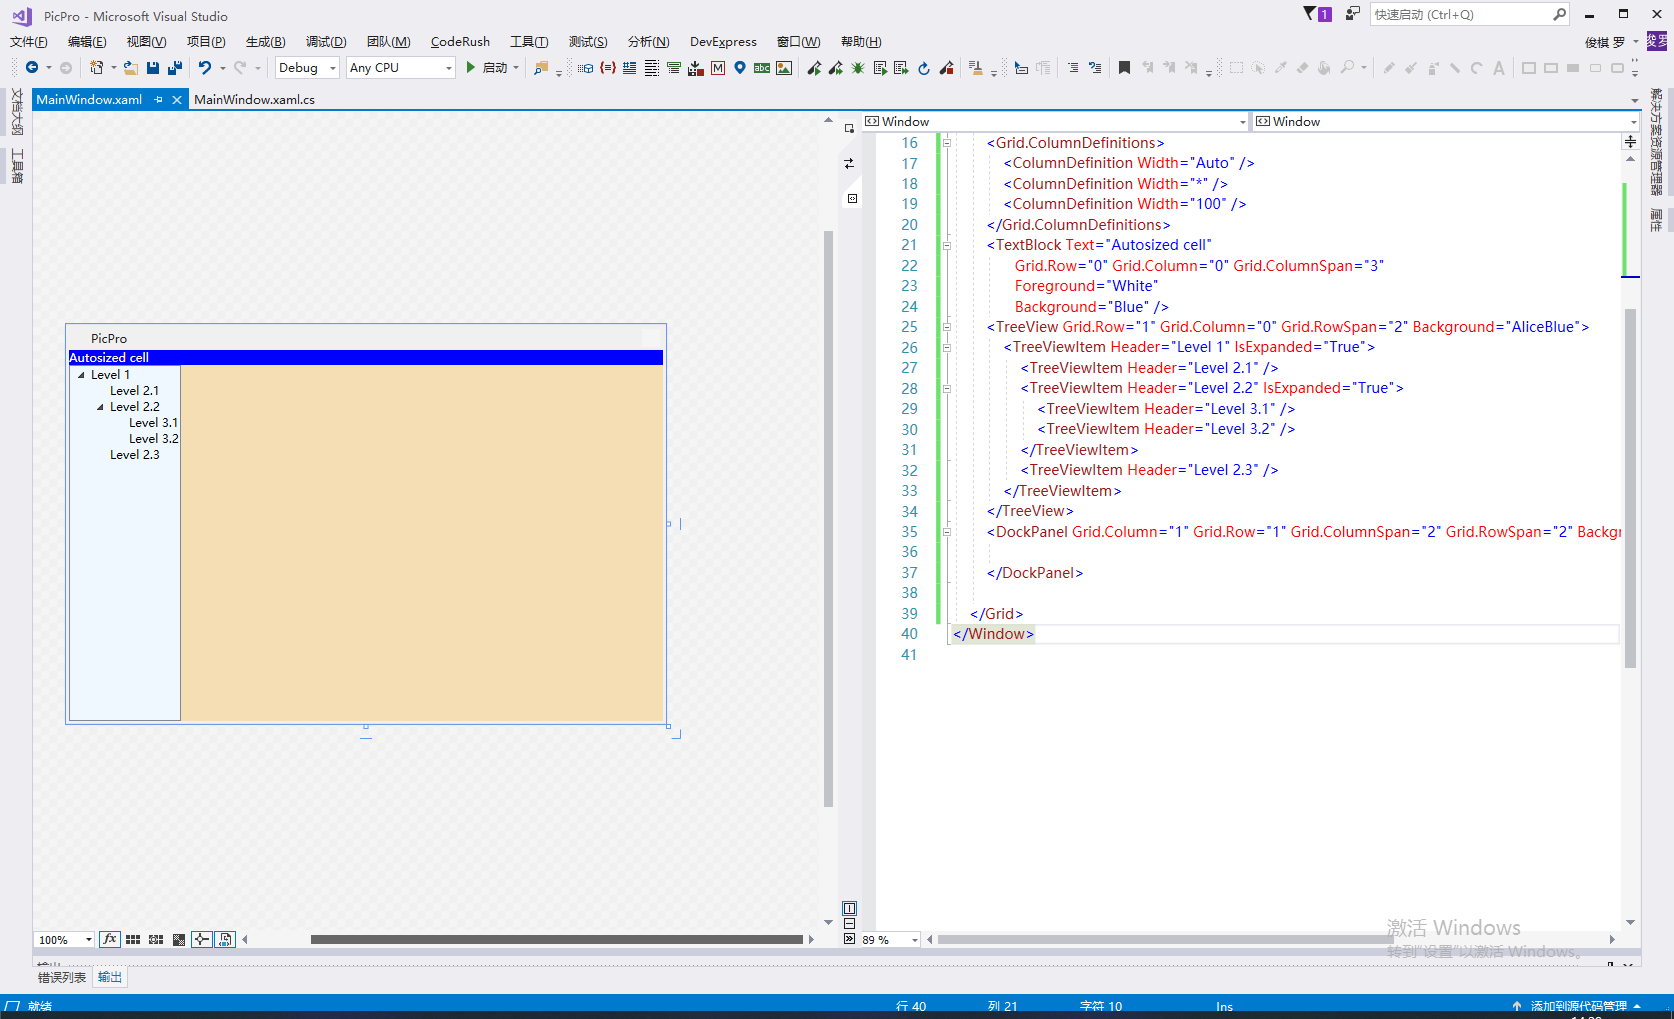Click the red curly braces CodeRush icon
Image resolution: width=1674 pixels, height=1019 pixels.
point(607,68)
